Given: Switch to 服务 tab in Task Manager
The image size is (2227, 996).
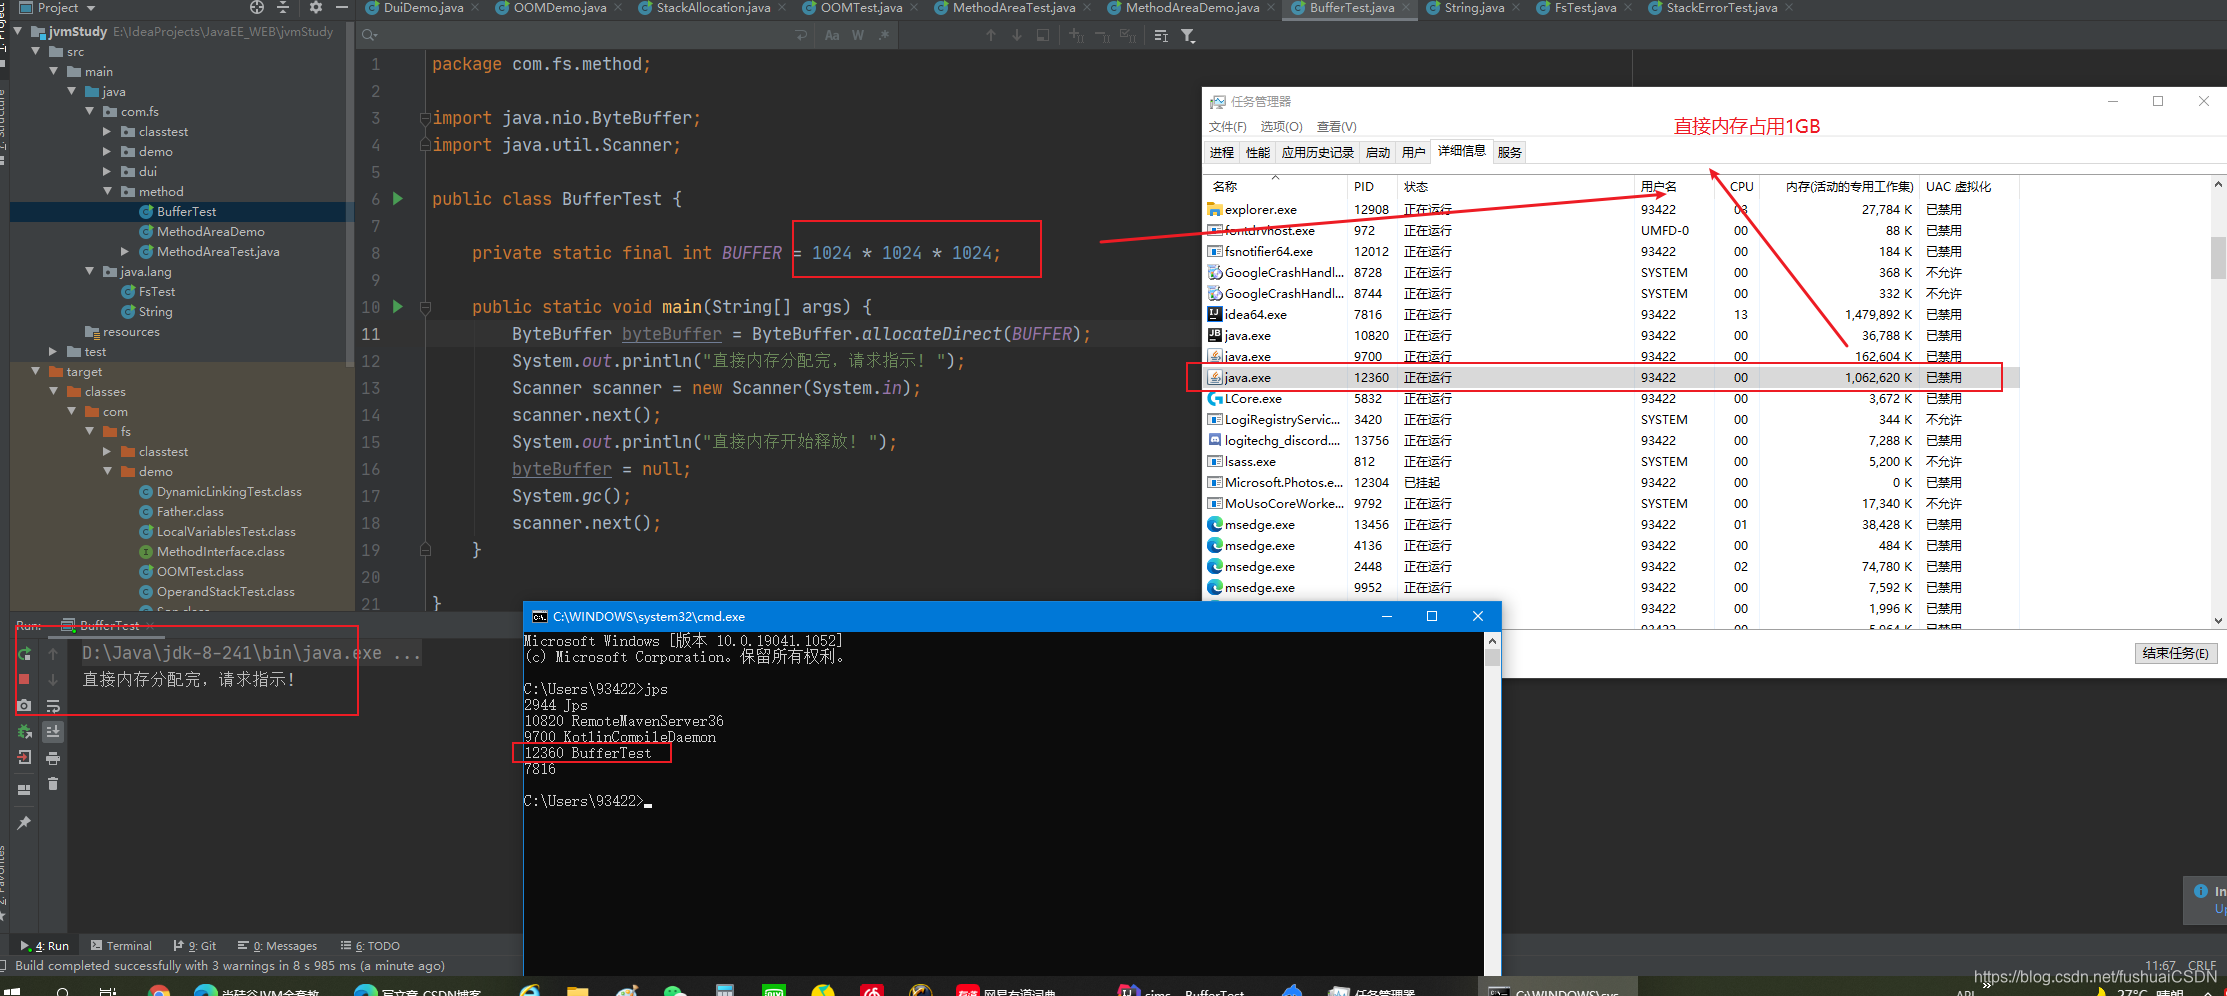Looking at the screenshot, I should 1509,152.
